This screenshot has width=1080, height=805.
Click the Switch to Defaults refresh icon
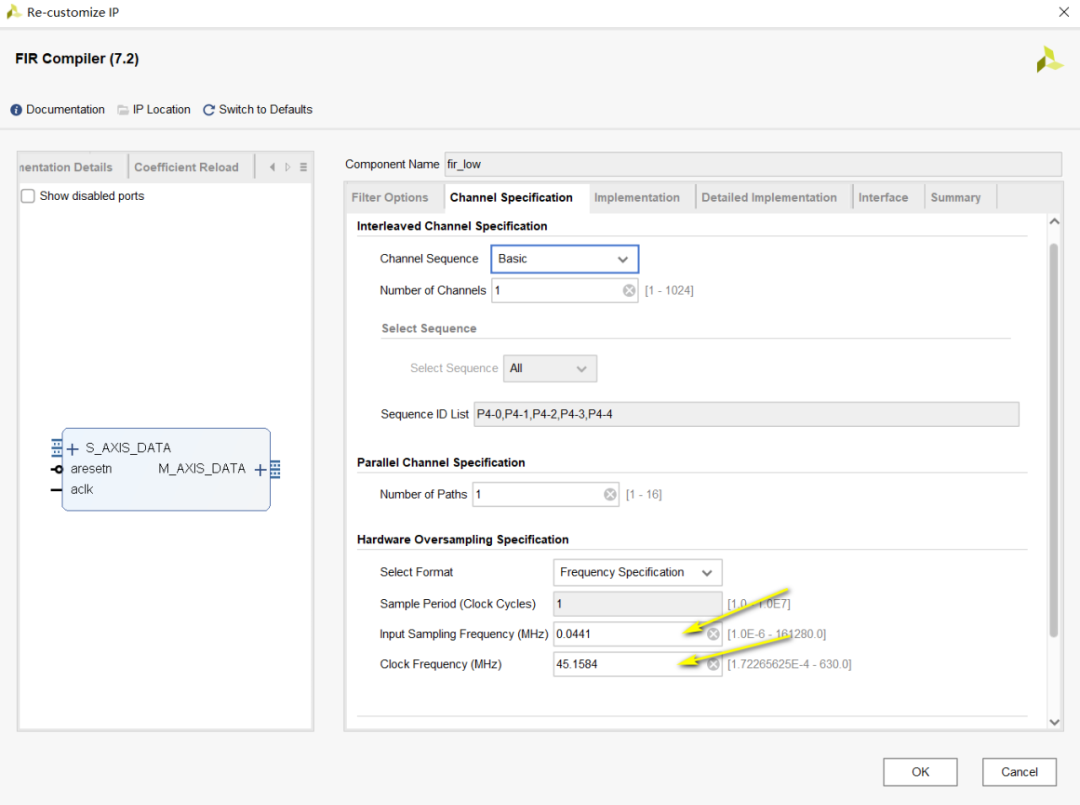click(x=209, y=110)
